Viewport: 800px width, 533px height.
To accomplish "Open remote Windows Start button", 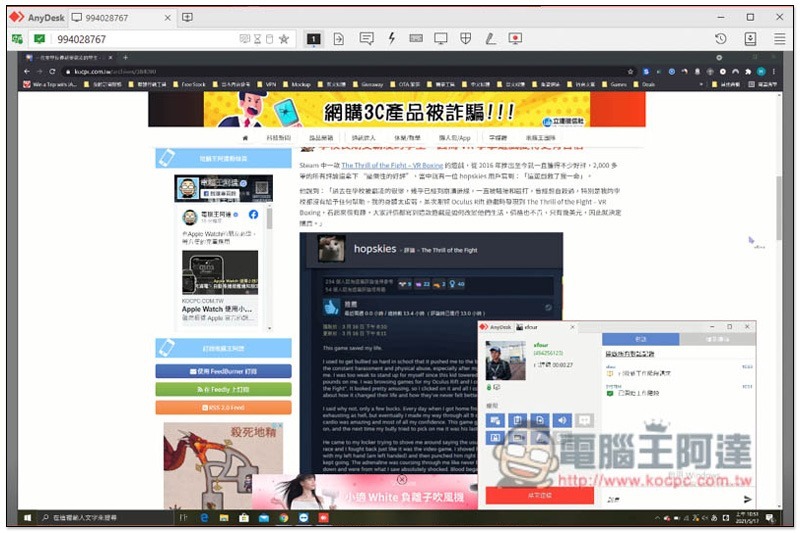I will pyautogui.click(x=28, y=518).
